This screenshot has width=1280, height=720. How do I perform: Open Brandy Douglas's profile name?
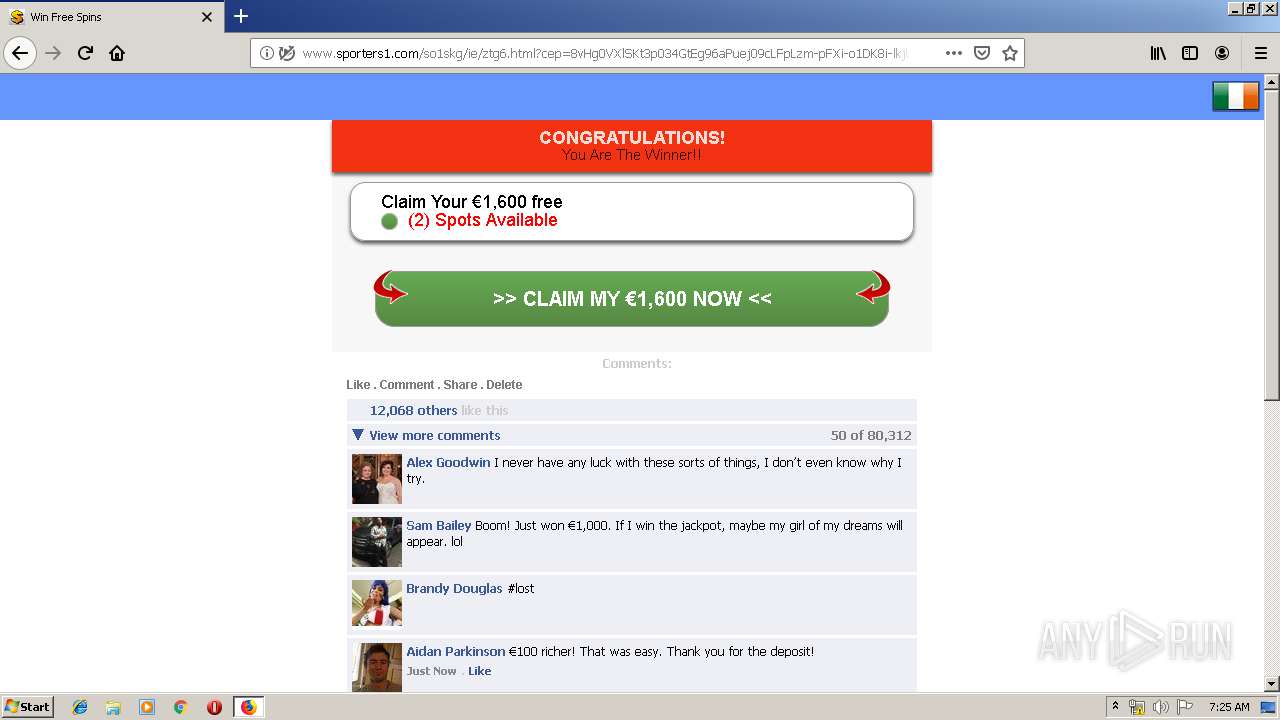(454, 589)
